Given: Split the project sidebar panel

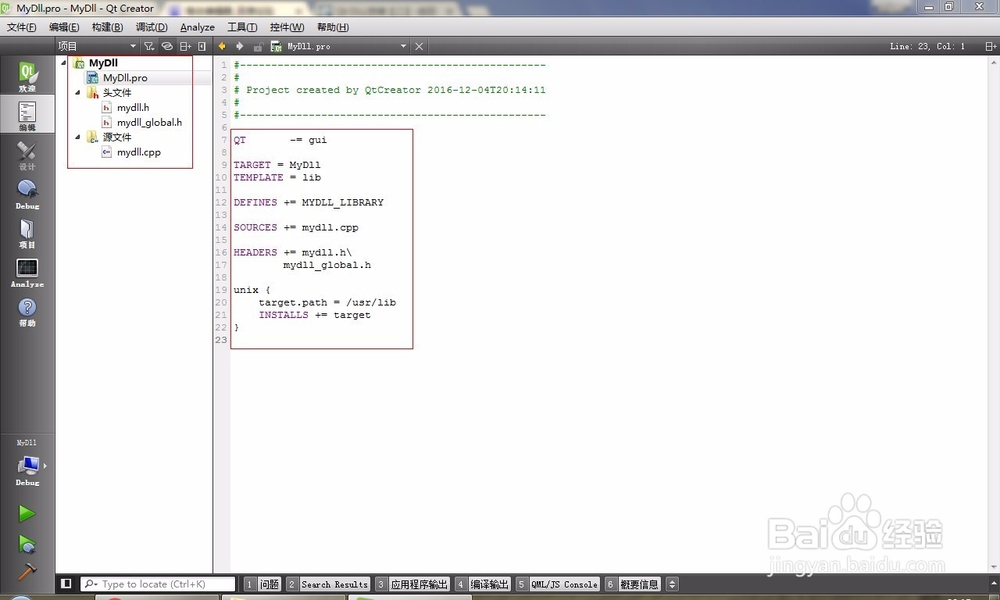Looking at the screenshot, I should 185,46.
